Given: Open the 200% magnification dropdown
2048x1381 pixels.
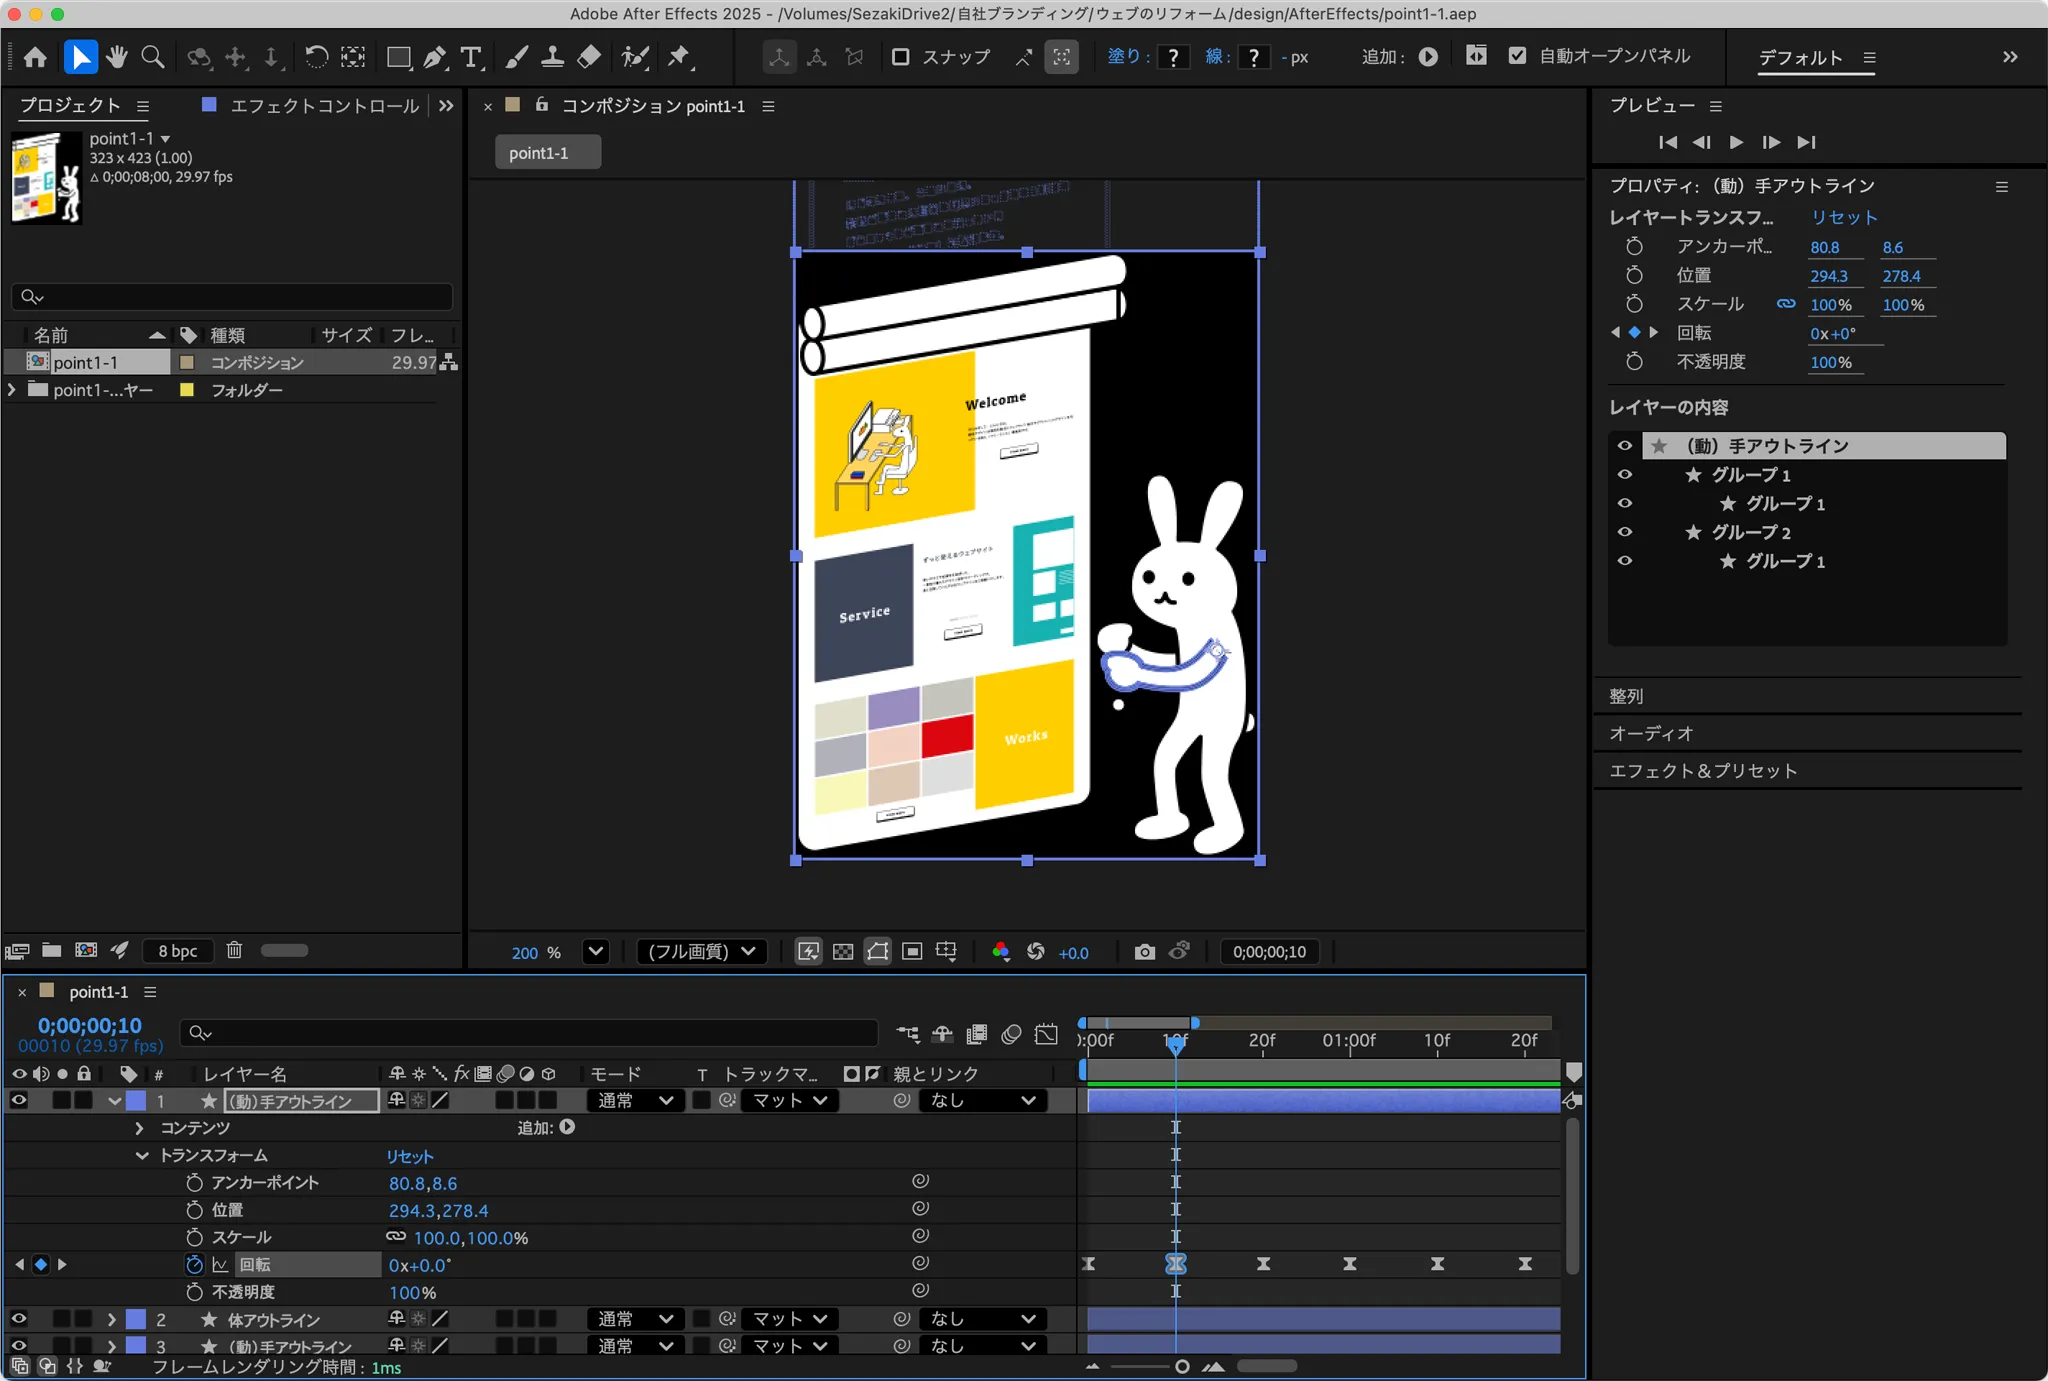Looking at the screenshot, I should click(x=596, y=952).
